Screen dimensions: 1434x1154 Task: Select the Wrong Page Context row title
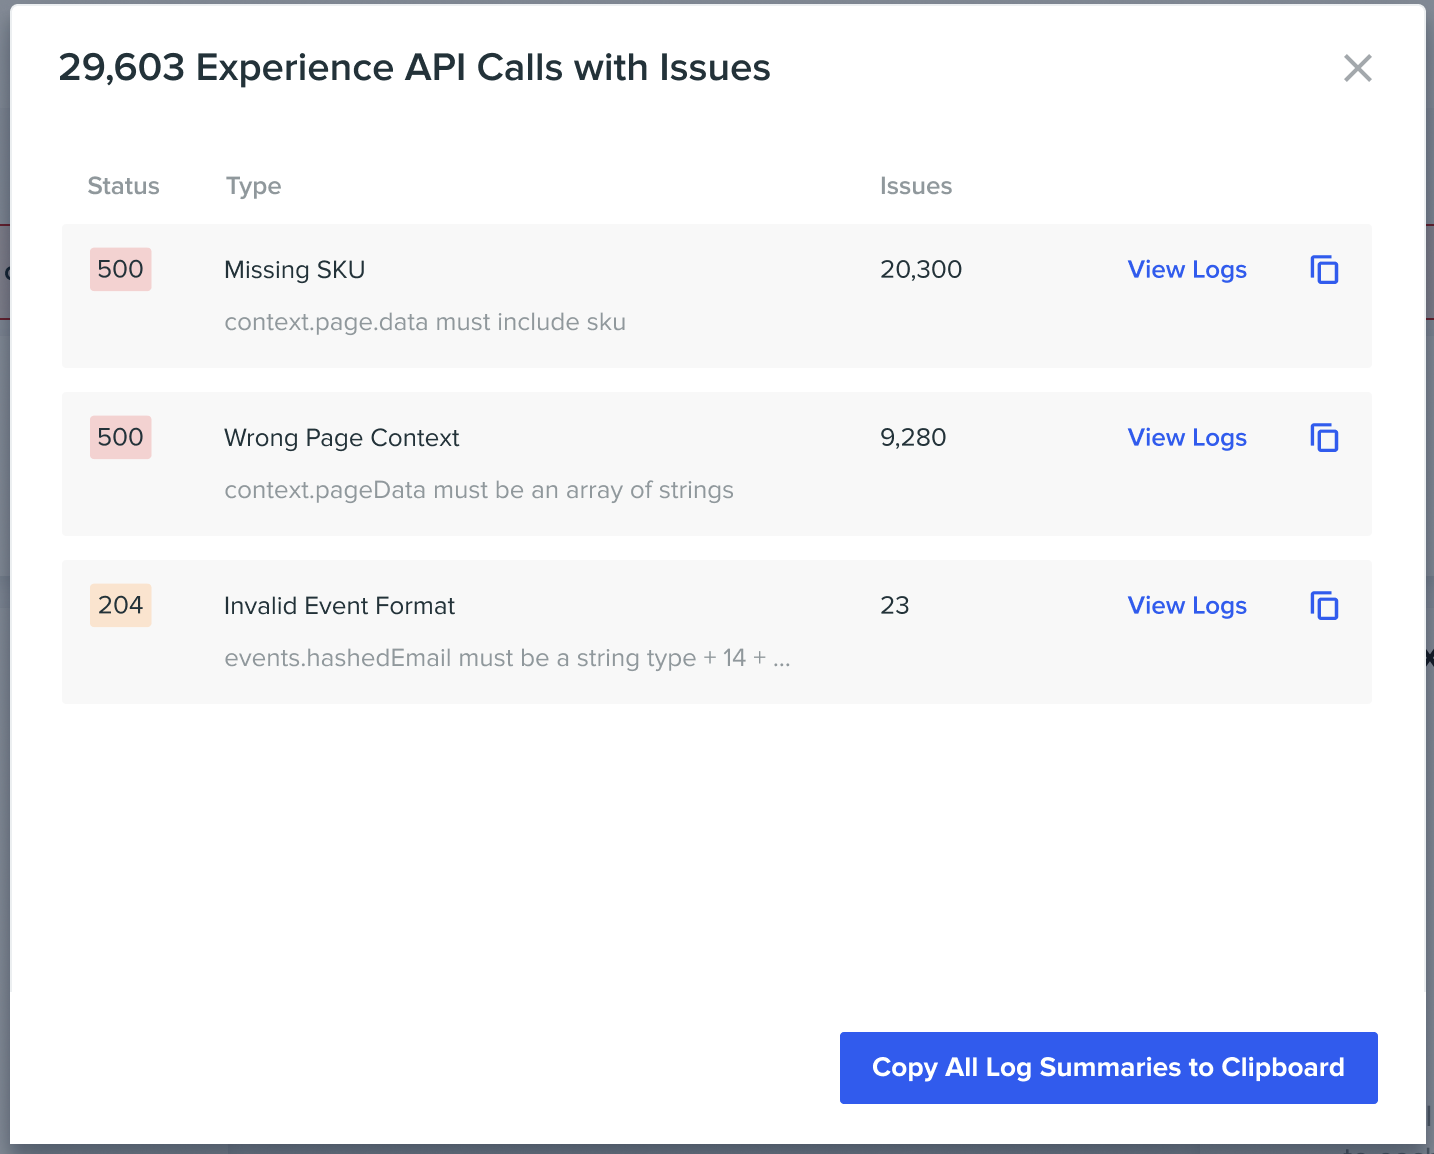pyautogui.click(x=342, y=438)
